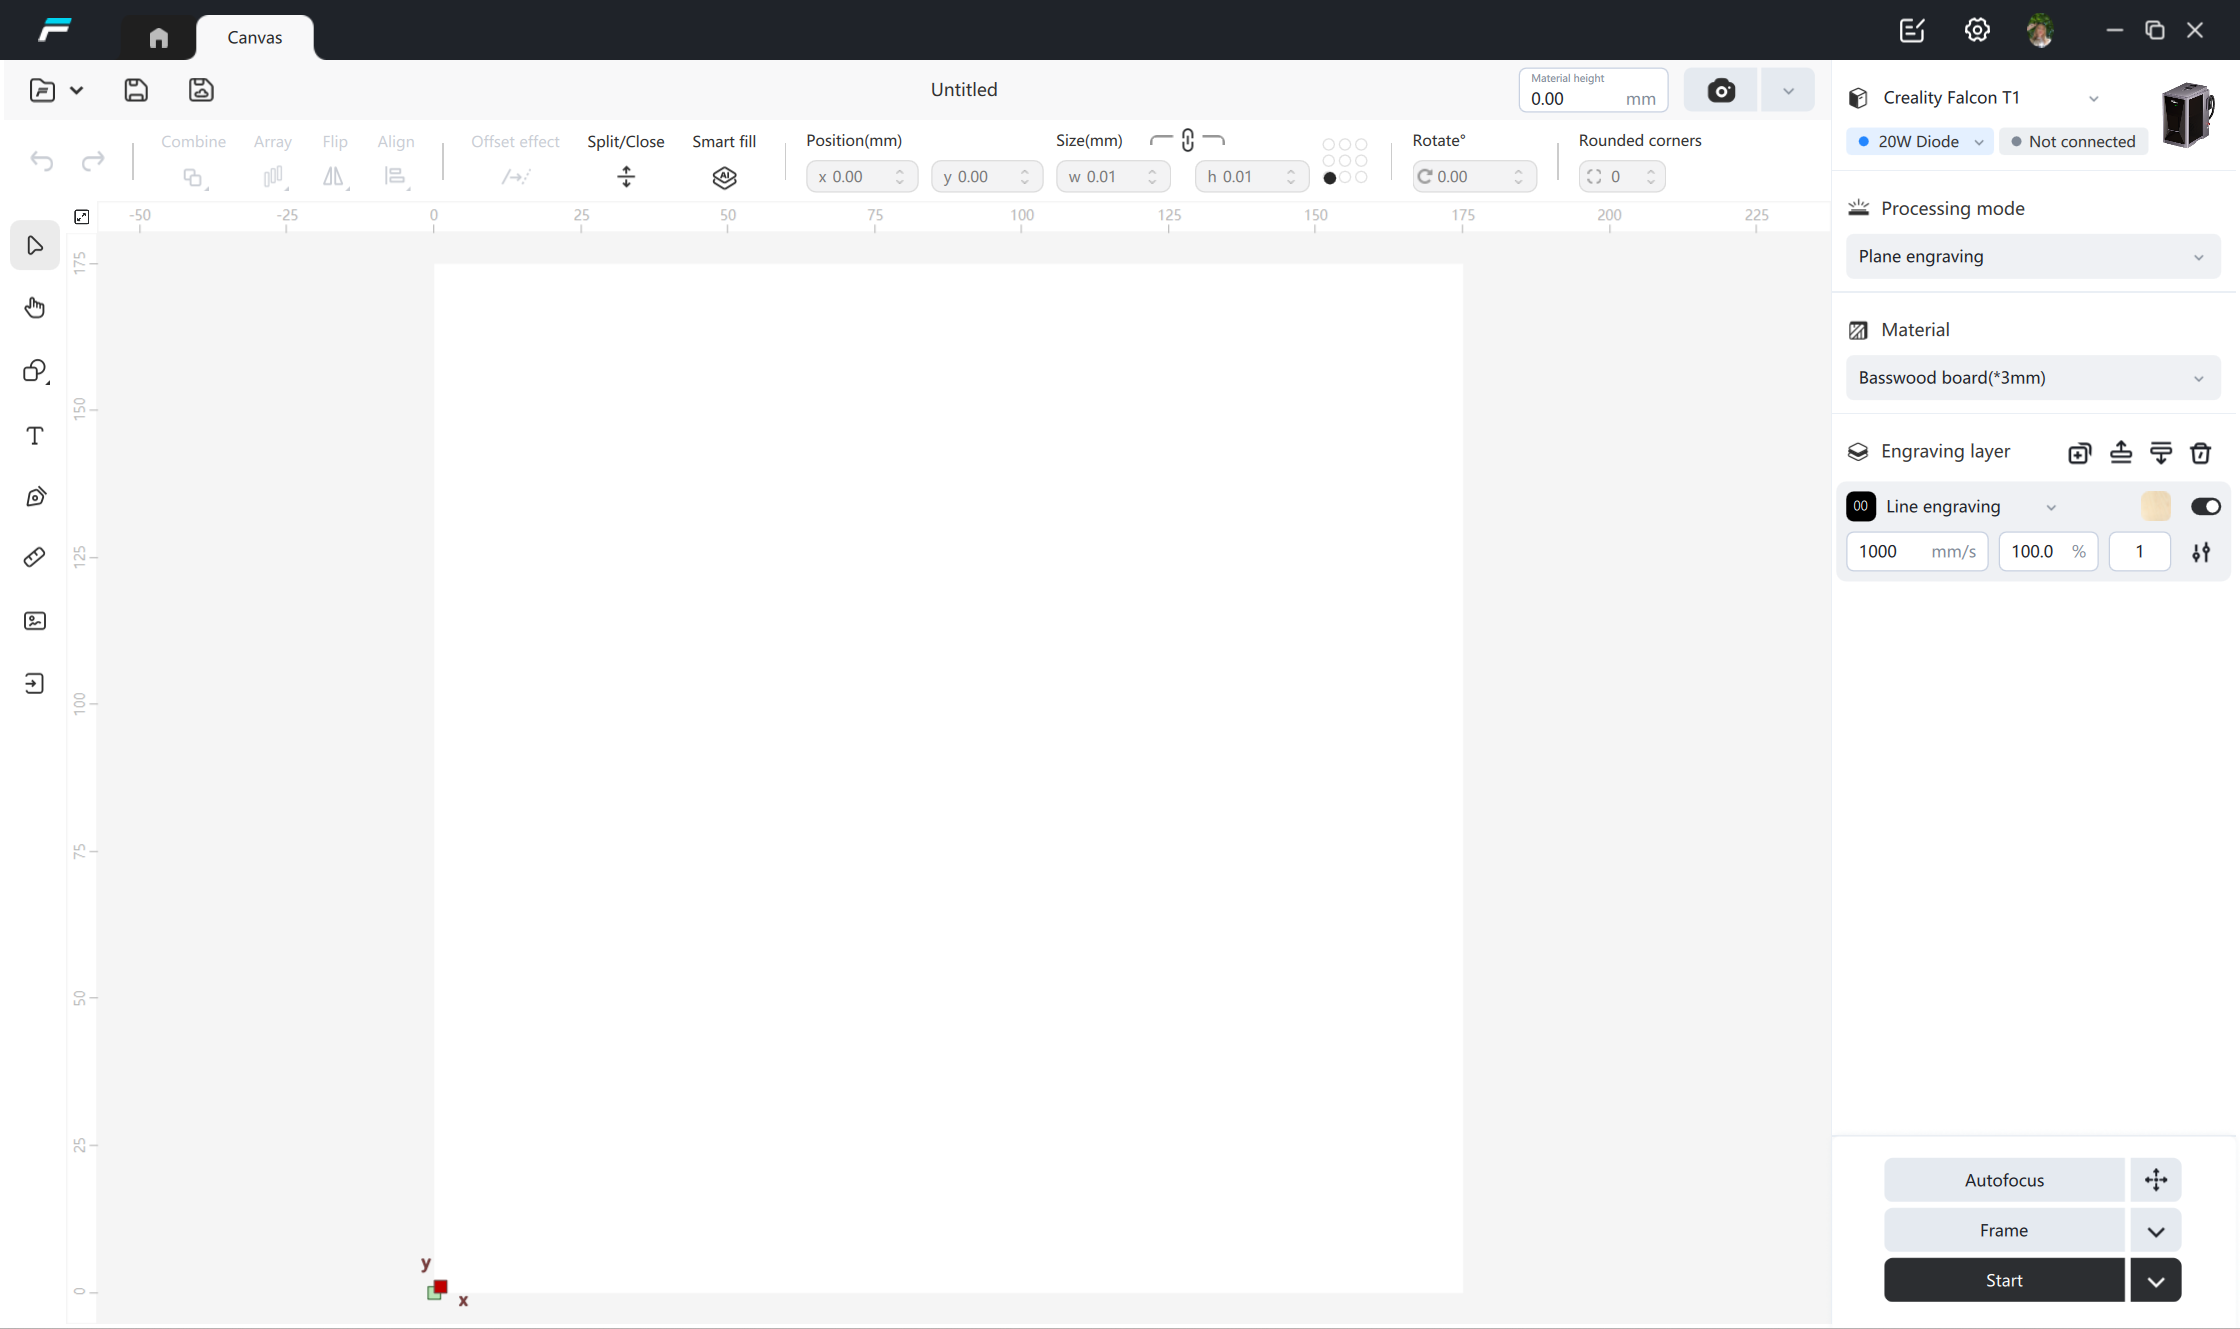This screenshot has width=2240, height=1329.
Task: Click the Material height input field
Action: point(1593,91)
